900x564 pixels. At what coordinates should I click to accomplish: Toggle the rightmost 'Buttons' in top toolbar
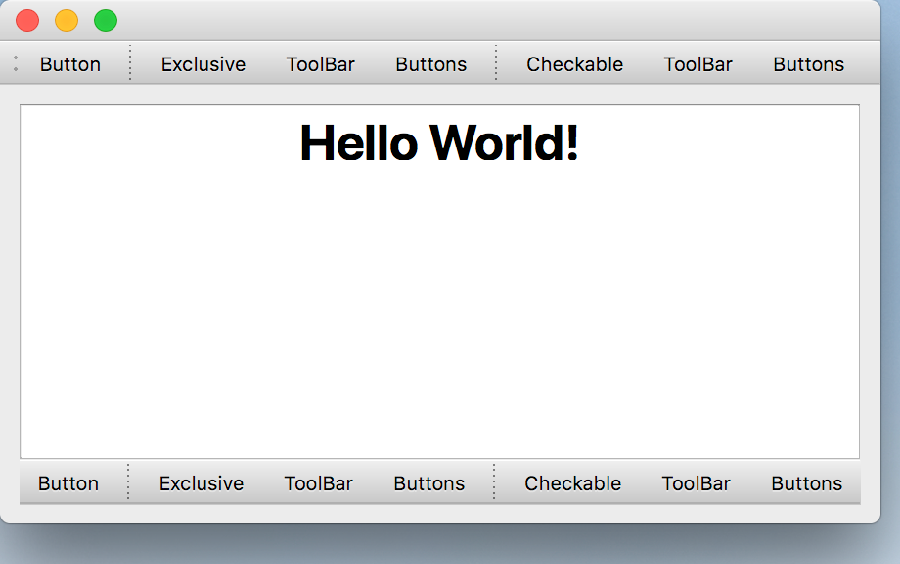click(x=808, y=64)
